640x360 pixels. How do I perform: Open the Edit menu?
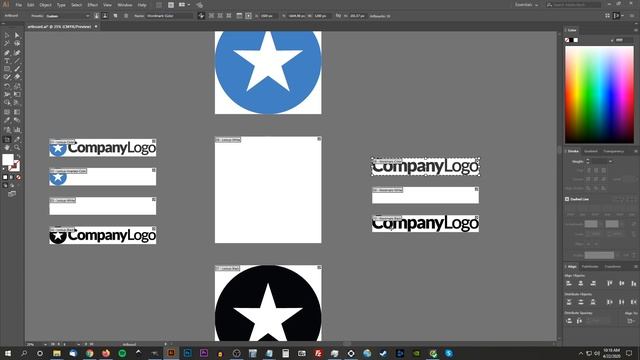point(31,5)
